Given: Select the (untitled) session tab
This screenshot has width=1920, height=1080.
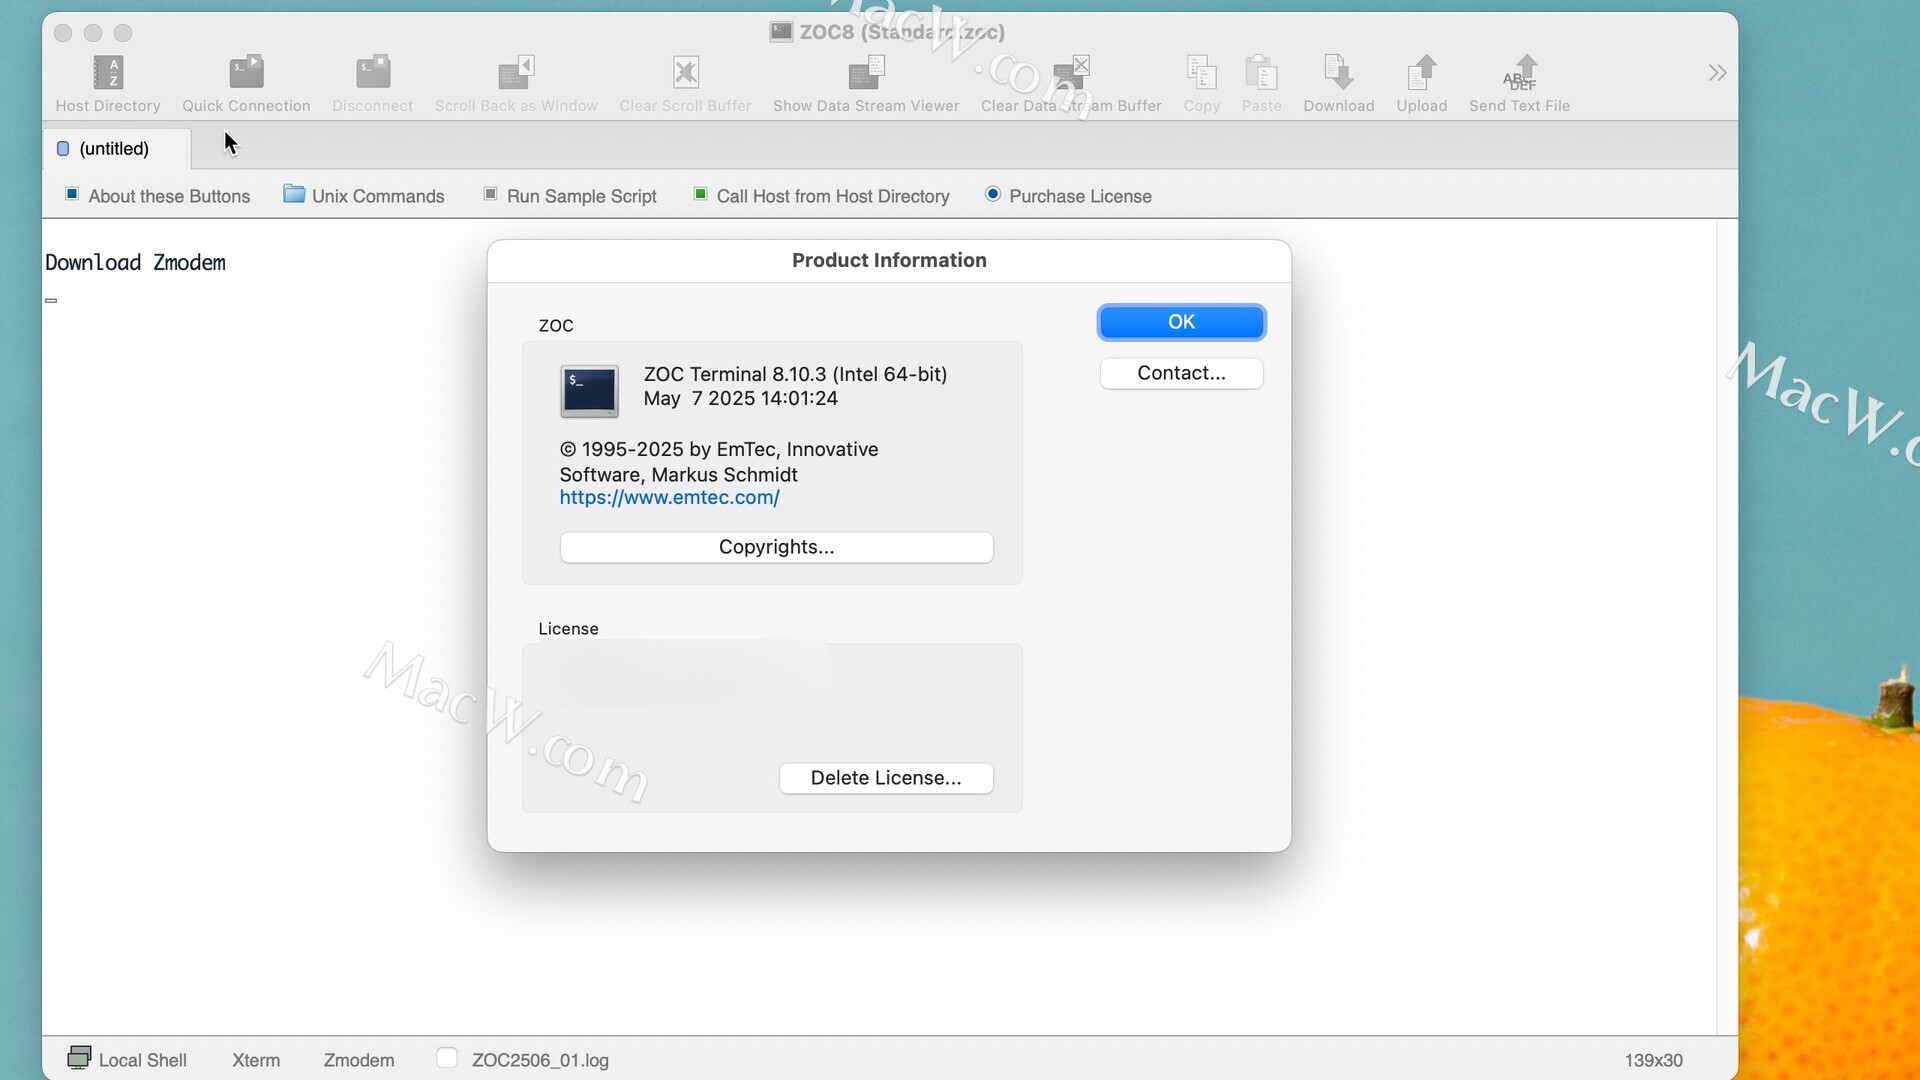Looking at the screenshot, I should point(116,149).
